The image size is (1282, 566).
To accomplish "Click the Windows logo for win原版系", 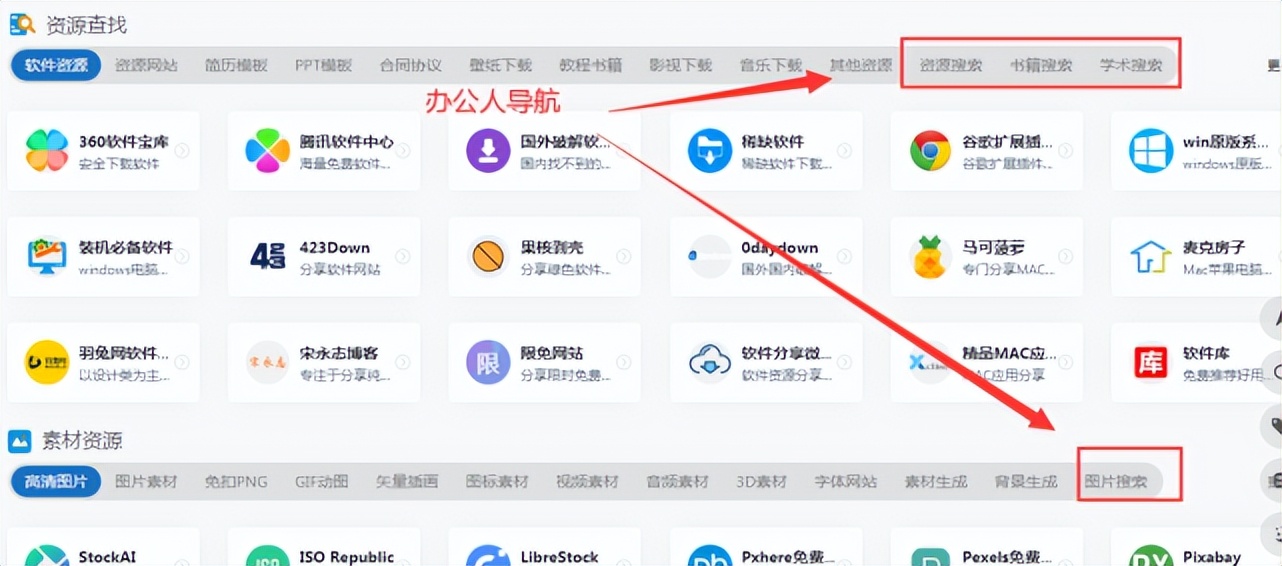I will tap(1151, 151).
